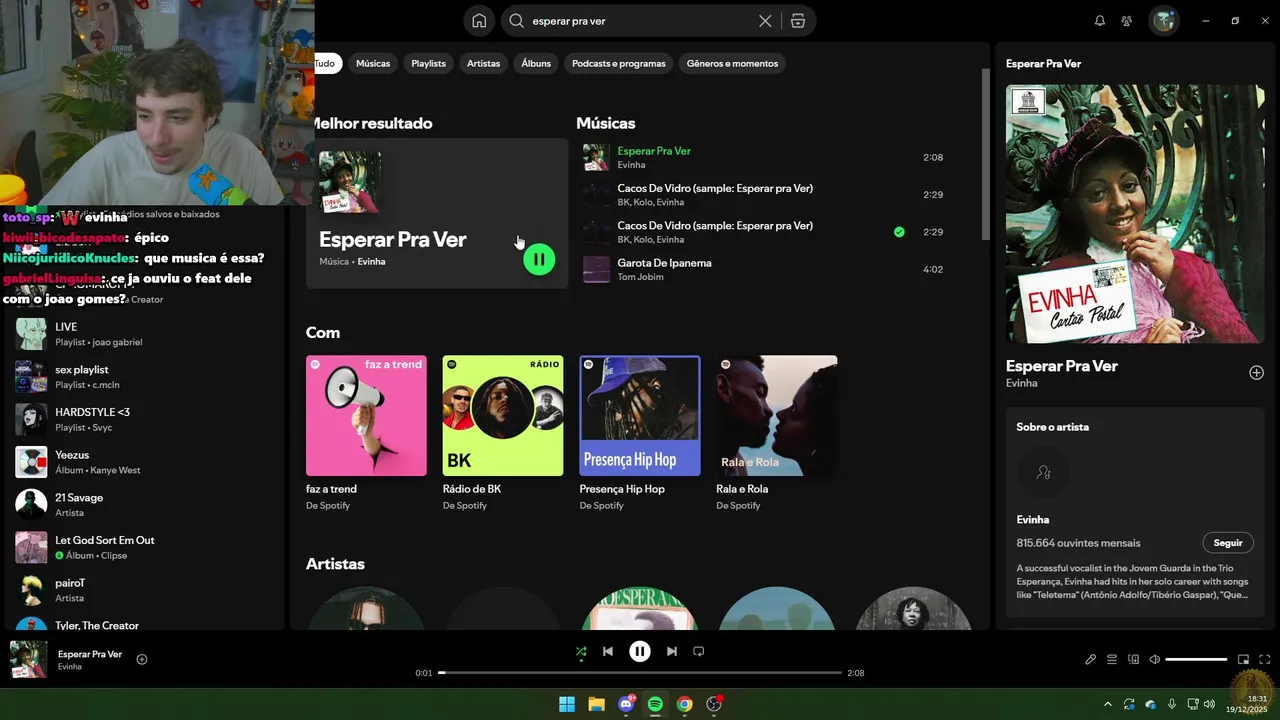Open Google Chrome from the taskbar
Image resolution: width=1280 pixels, height=720 pixels.
(x=684, y=704)
